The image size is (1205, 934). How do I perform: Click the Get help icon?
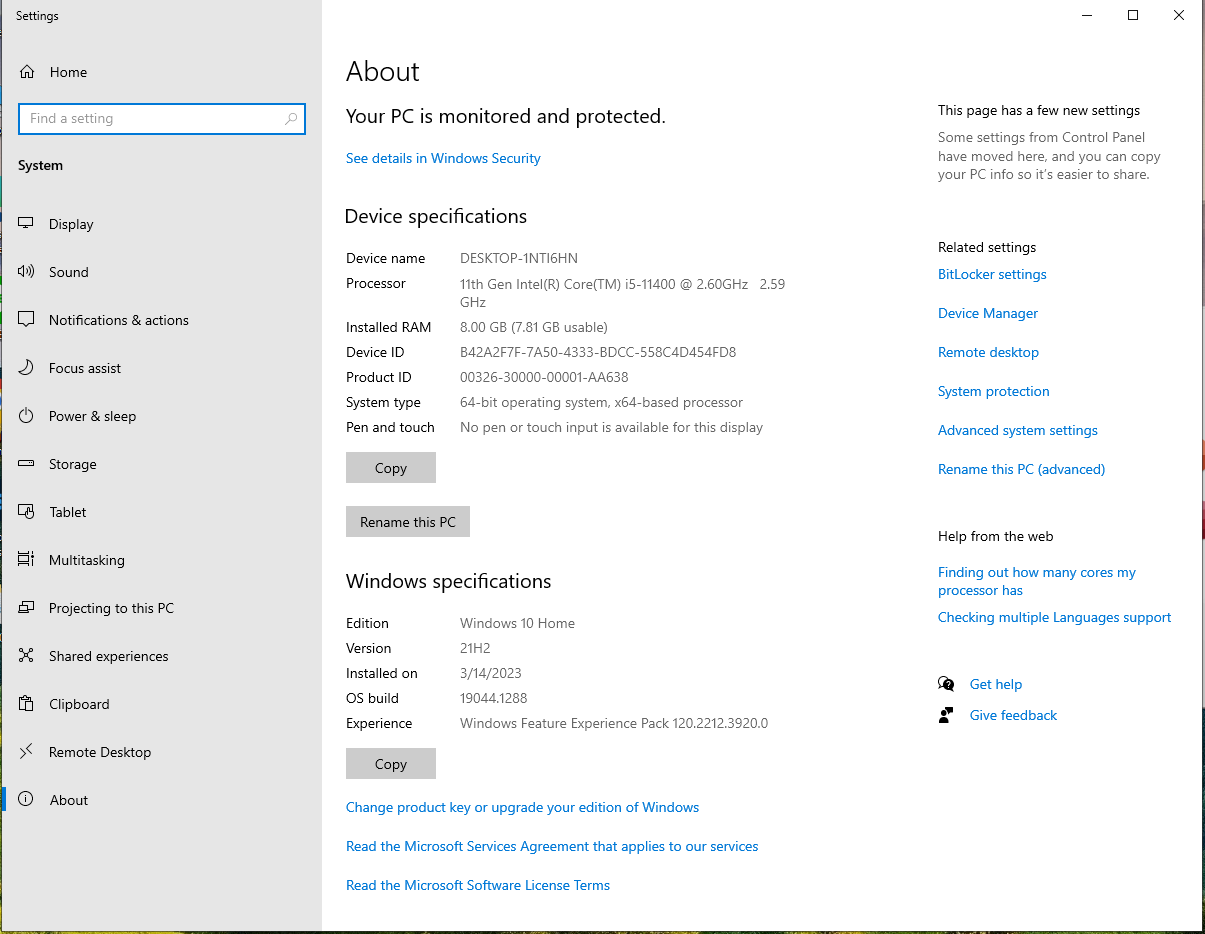(x=946, y=684)
